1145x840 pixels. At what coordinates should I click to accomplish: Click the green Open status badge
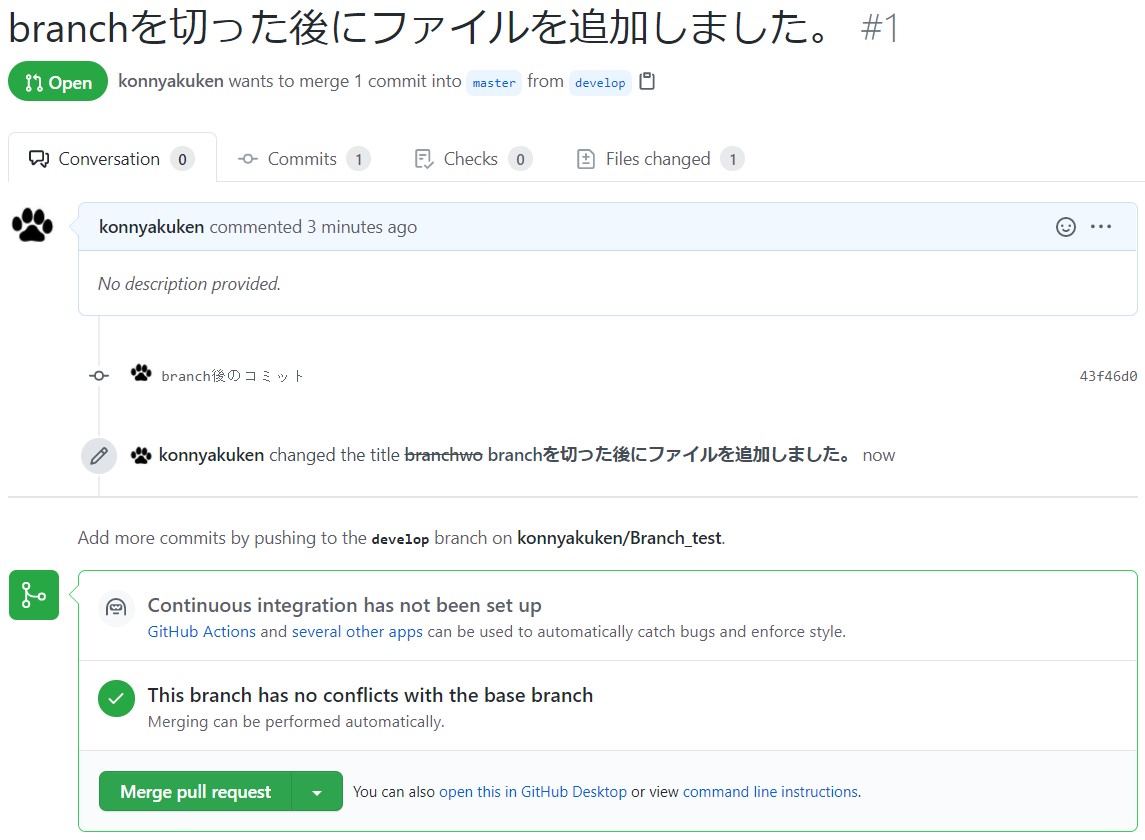pos(58,82)
